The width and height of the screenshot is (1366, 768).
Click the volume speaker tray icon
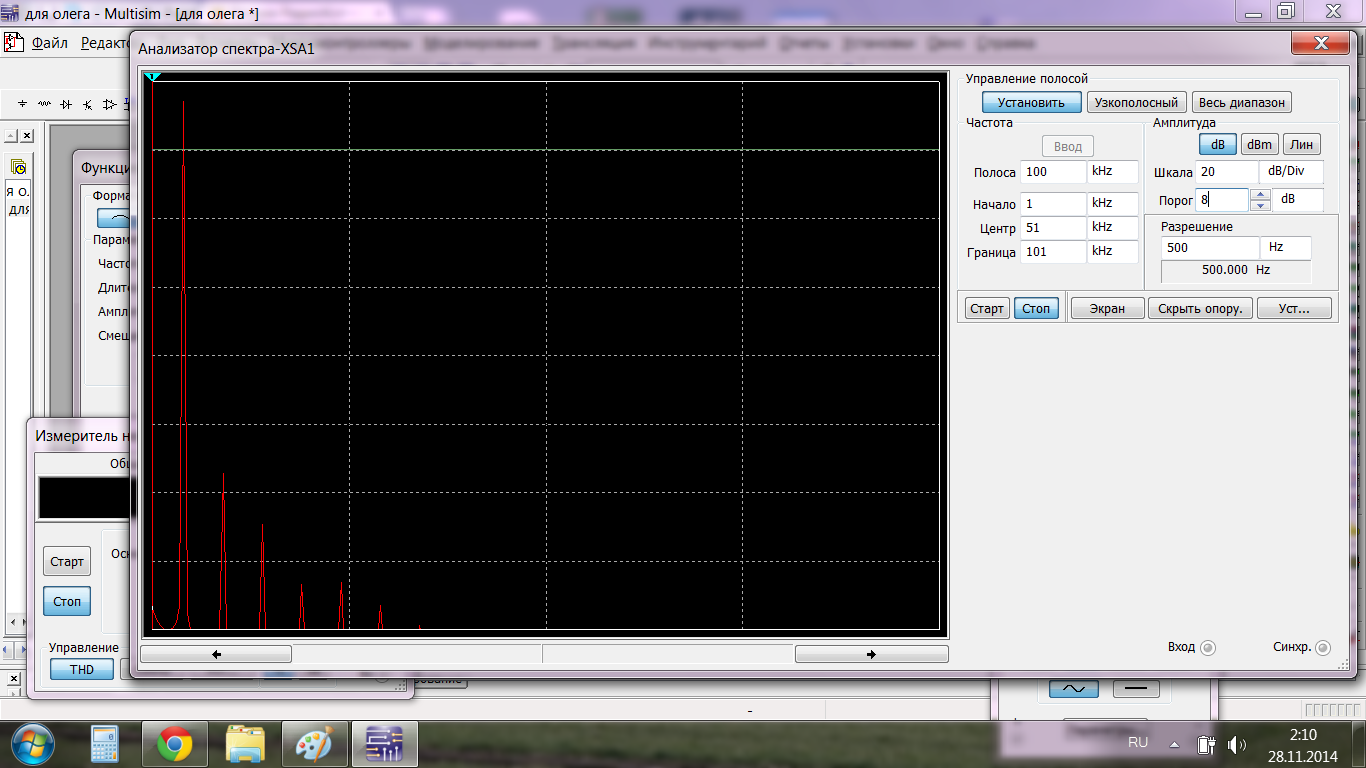(1237, 744)
